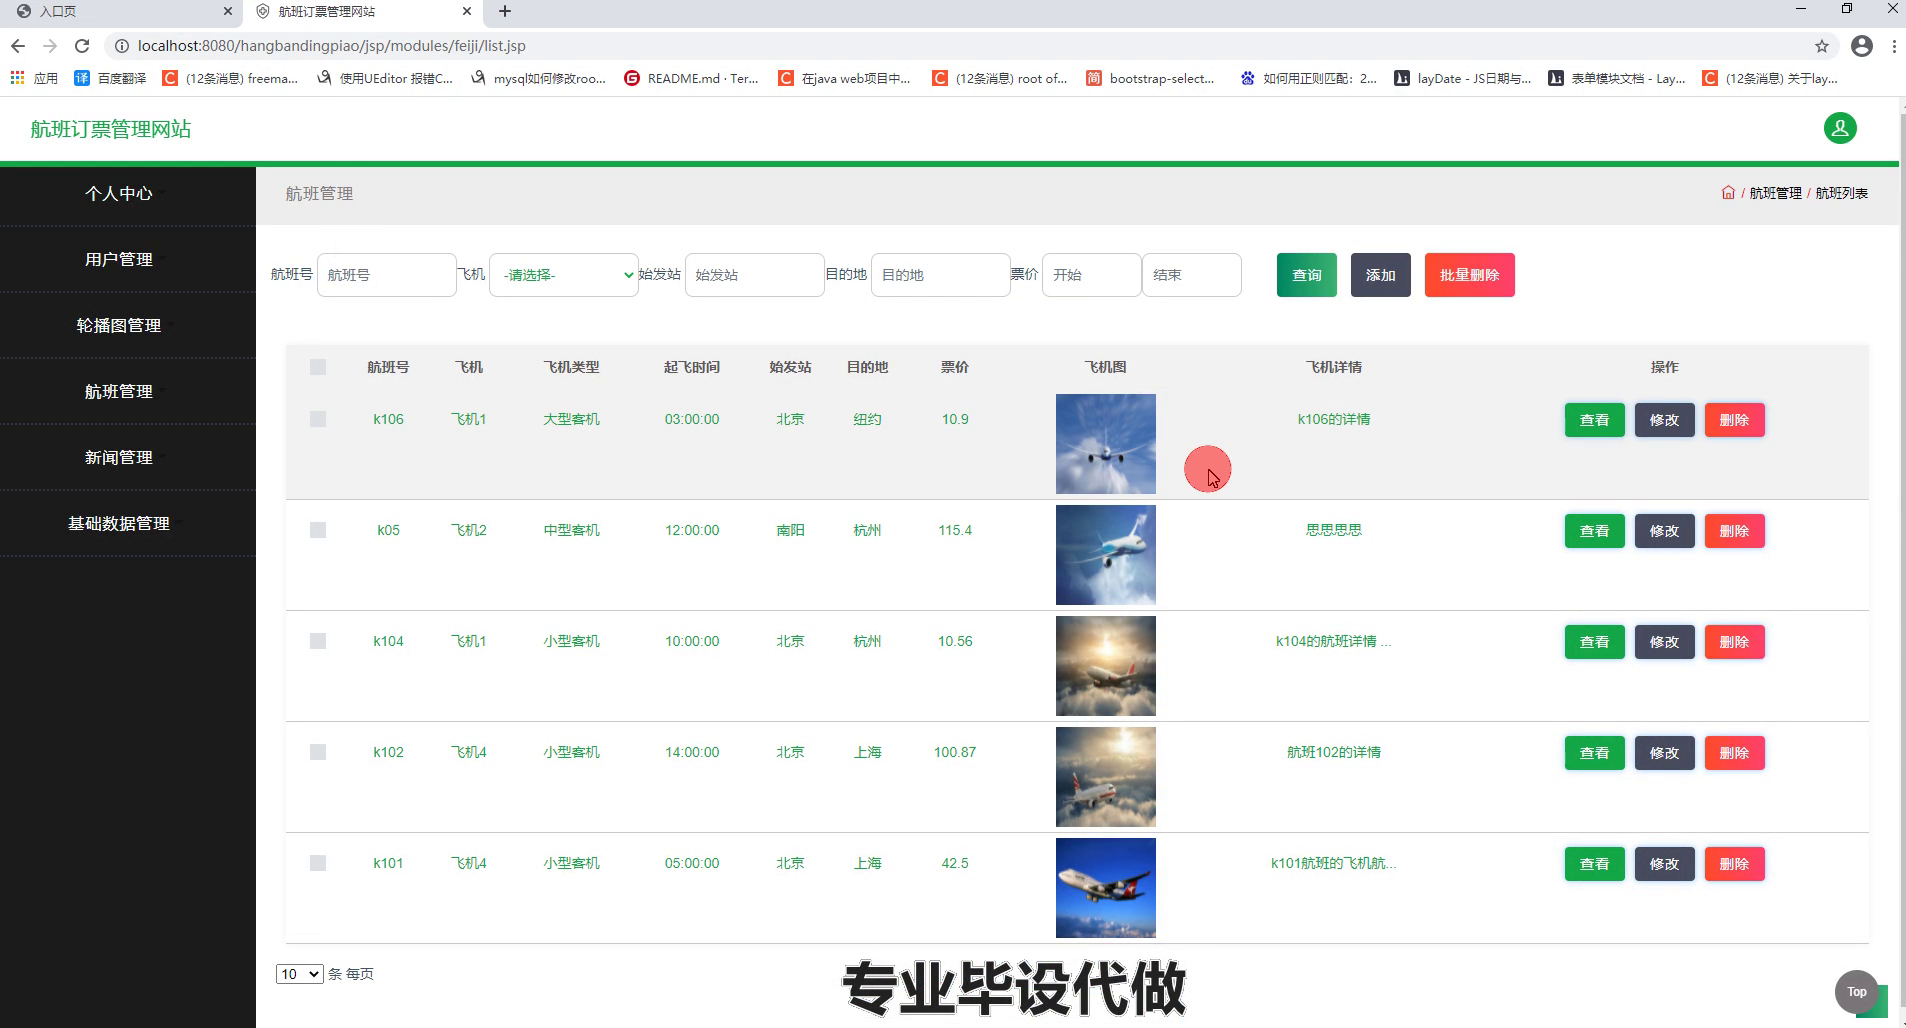Click the 添加 add button
The image size is (1906, 1028).
[1381, 275]
